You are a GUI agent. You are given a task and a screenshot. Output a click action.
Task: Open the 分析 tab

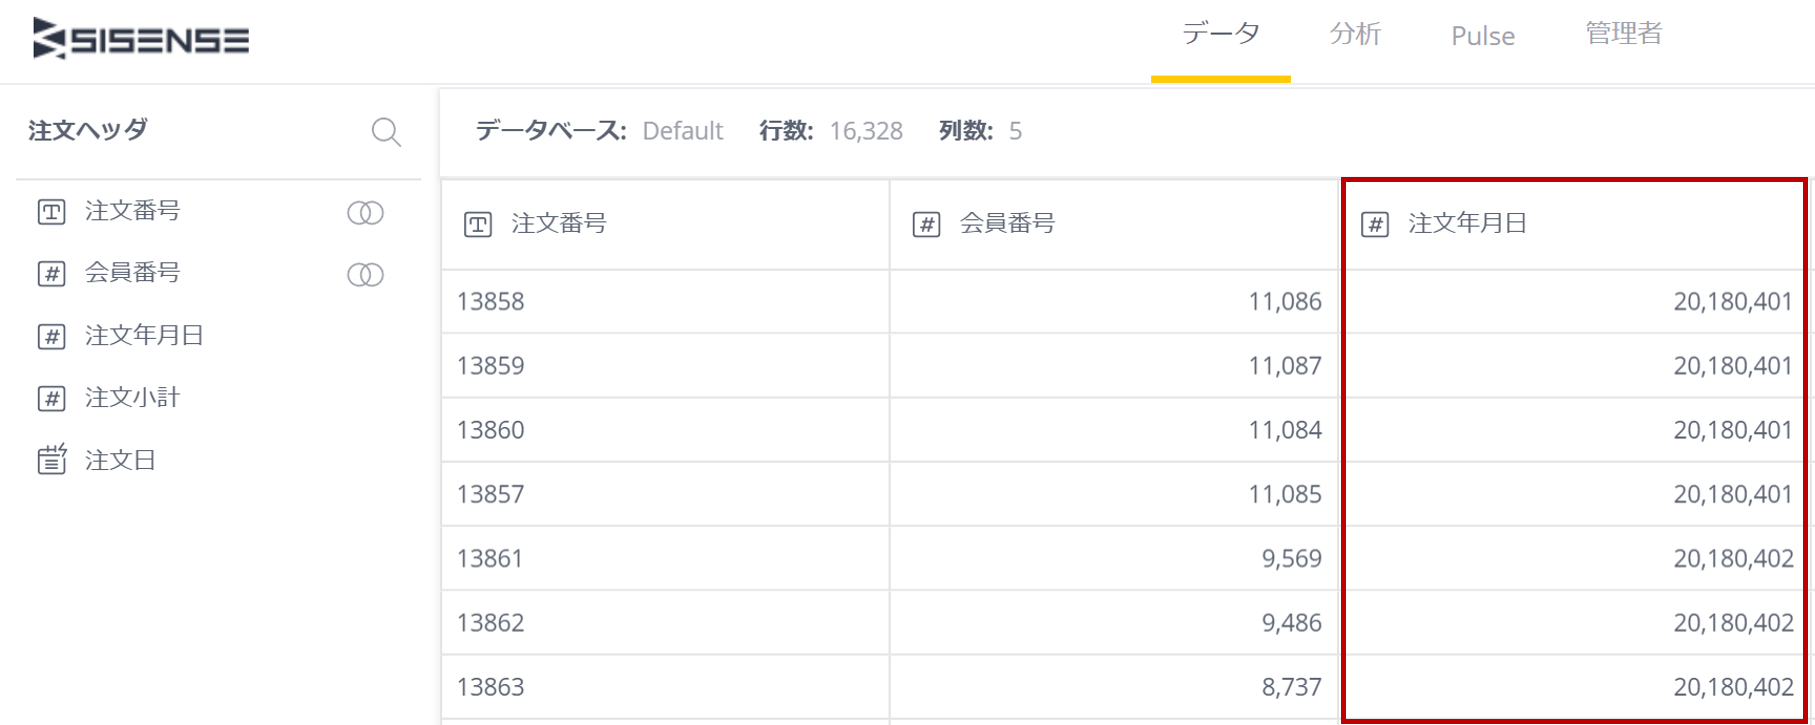tap(1355, 35)
